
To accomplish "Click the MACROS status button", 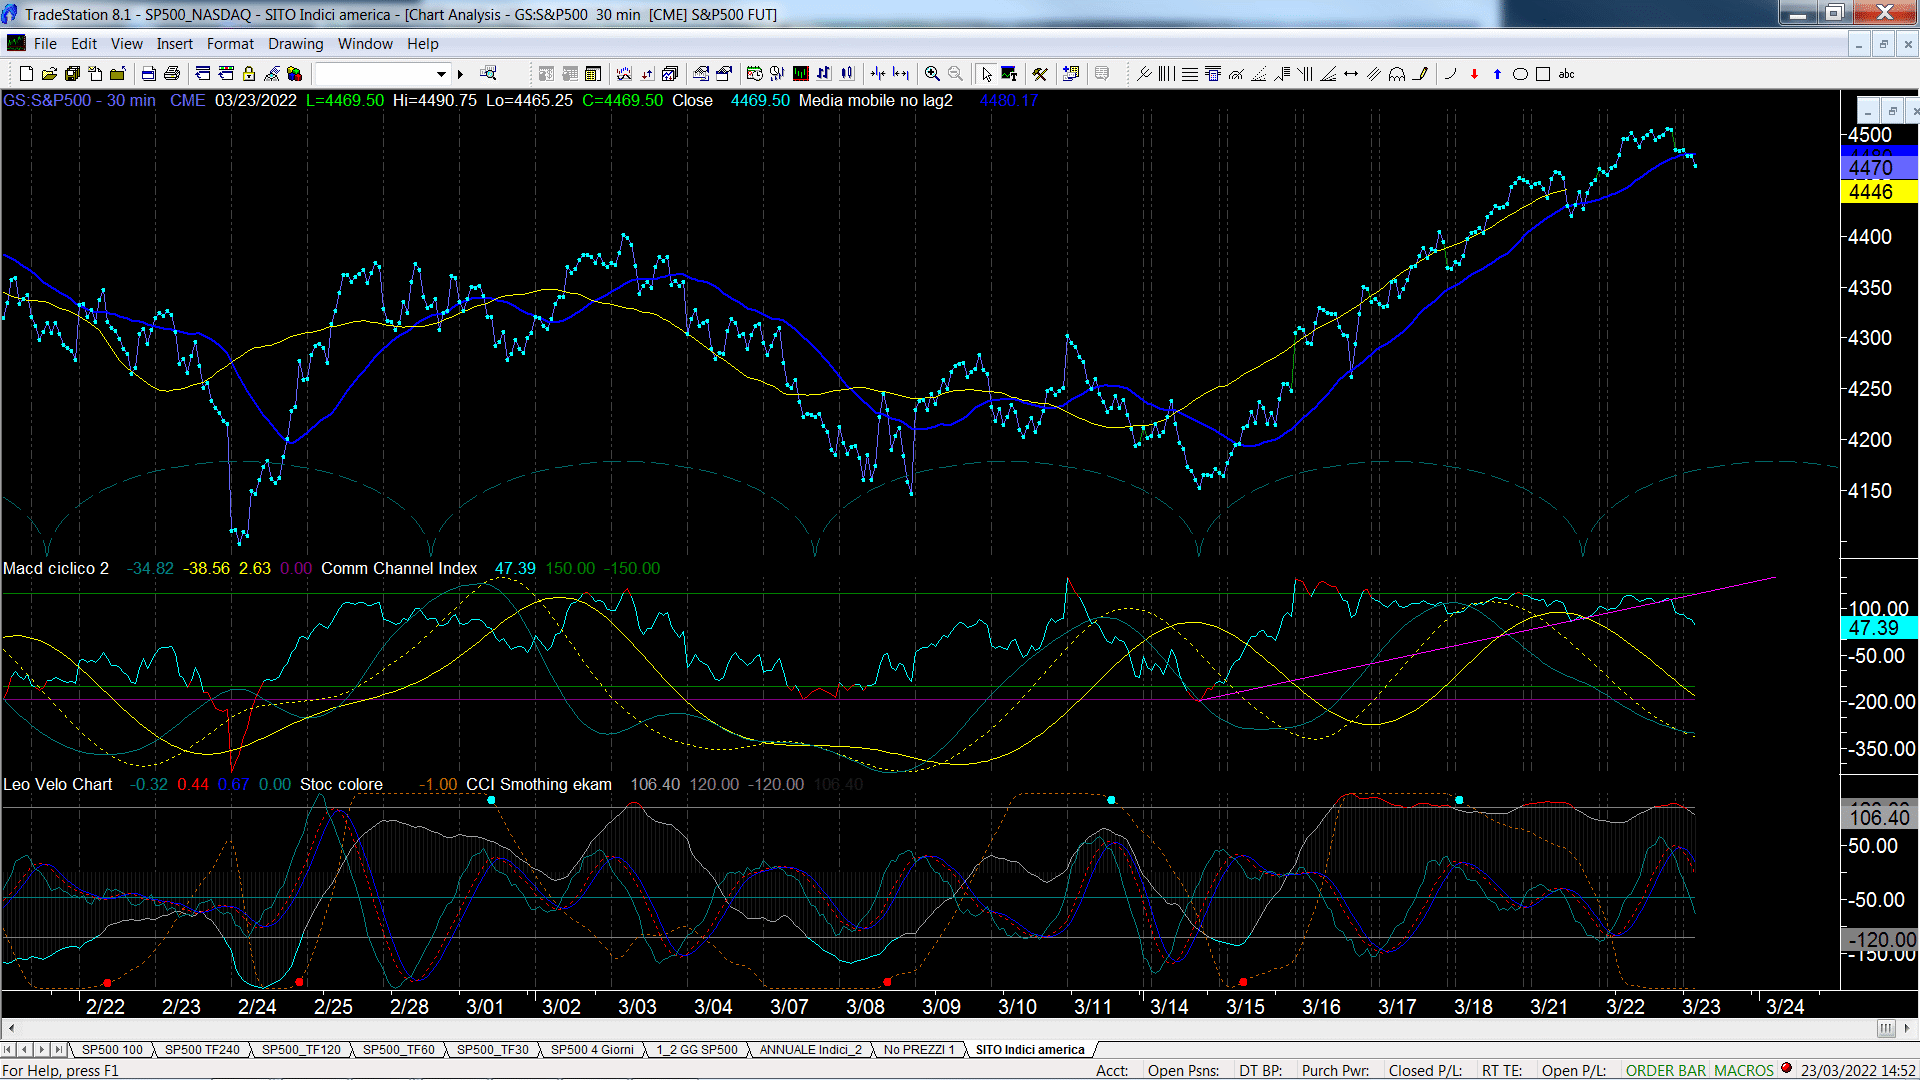I will [x=1743, y=1071].
